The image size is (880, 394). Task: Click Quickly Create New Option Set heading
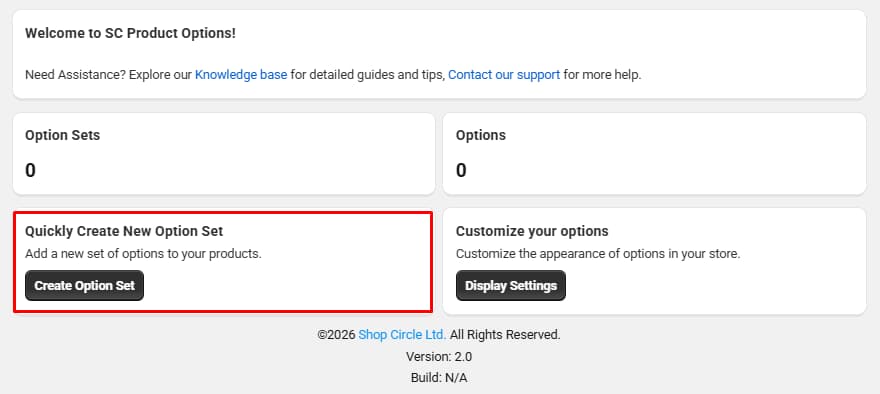124,231
